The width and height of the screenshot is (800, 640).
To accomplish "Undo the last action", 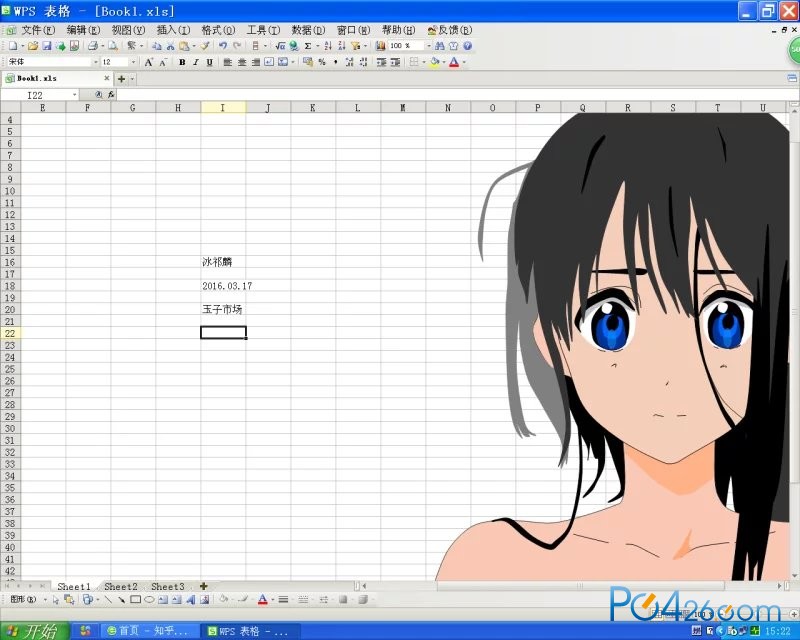I will 223,46.
